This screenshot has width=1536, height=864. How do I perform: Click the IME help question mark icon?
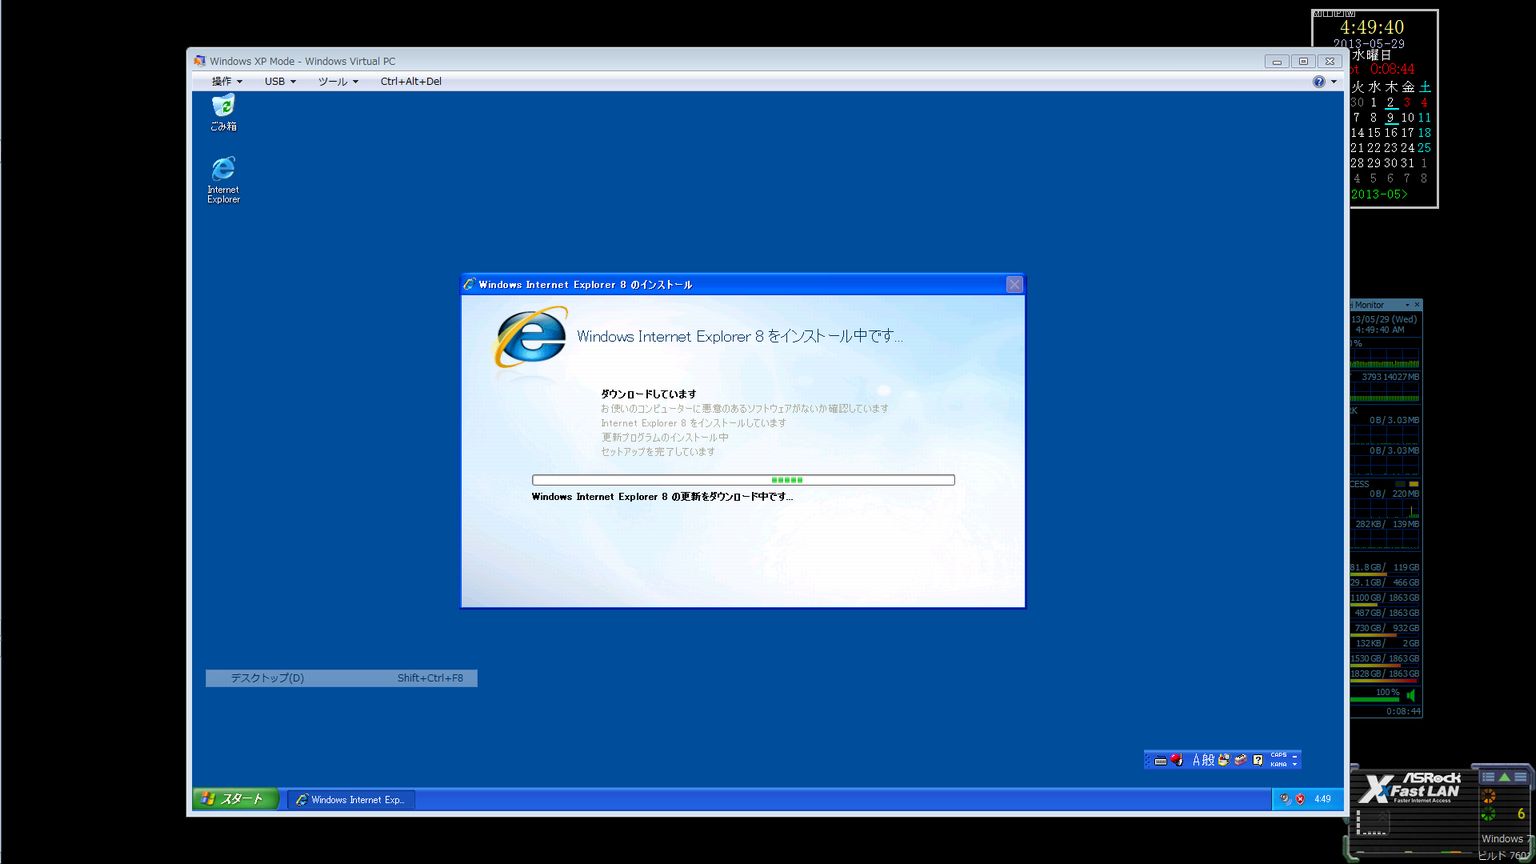coord(1258,760)
